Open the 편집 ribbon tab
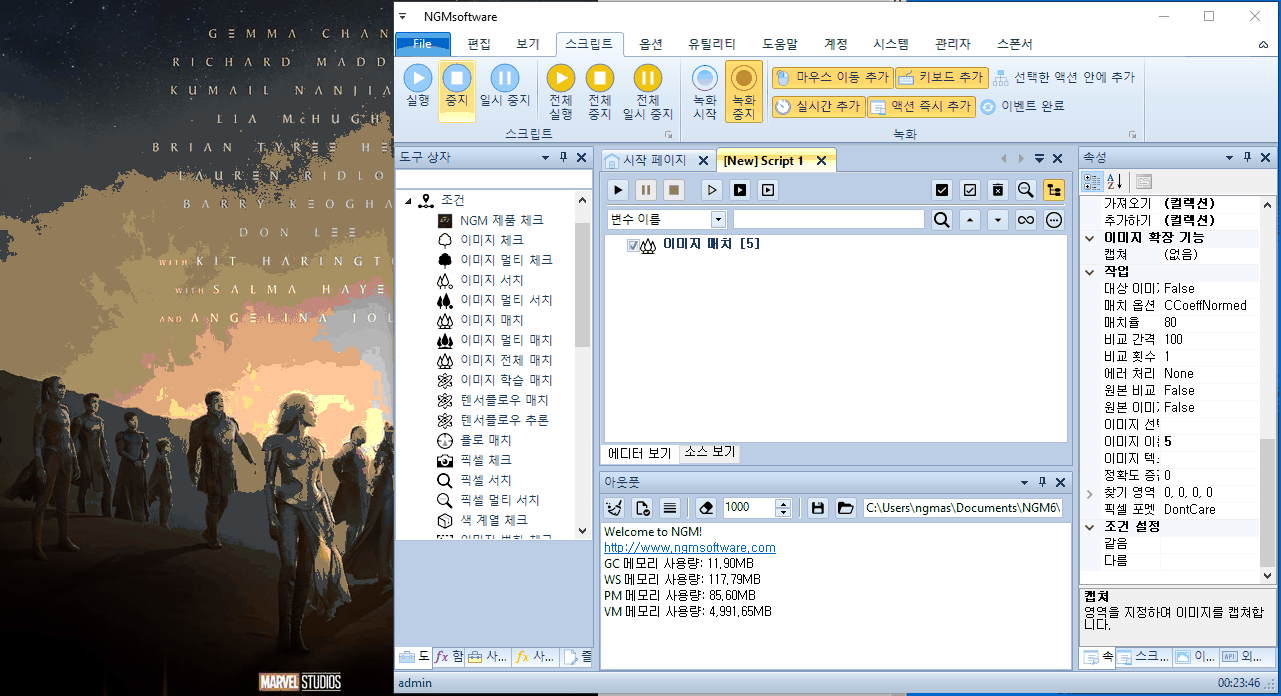The height and width of the screenshot is (696, 1281). pos(479,44)
